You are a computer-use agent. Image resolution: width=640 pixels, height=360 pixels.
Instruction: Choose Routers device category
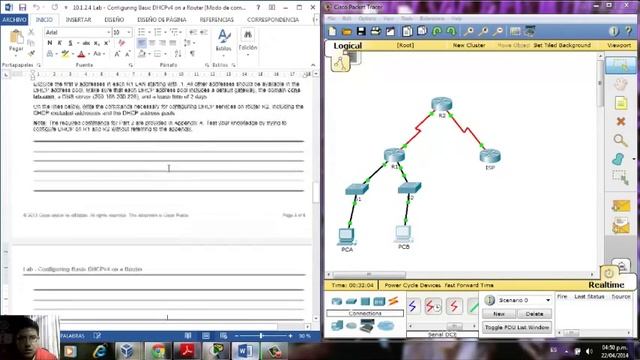337,302
